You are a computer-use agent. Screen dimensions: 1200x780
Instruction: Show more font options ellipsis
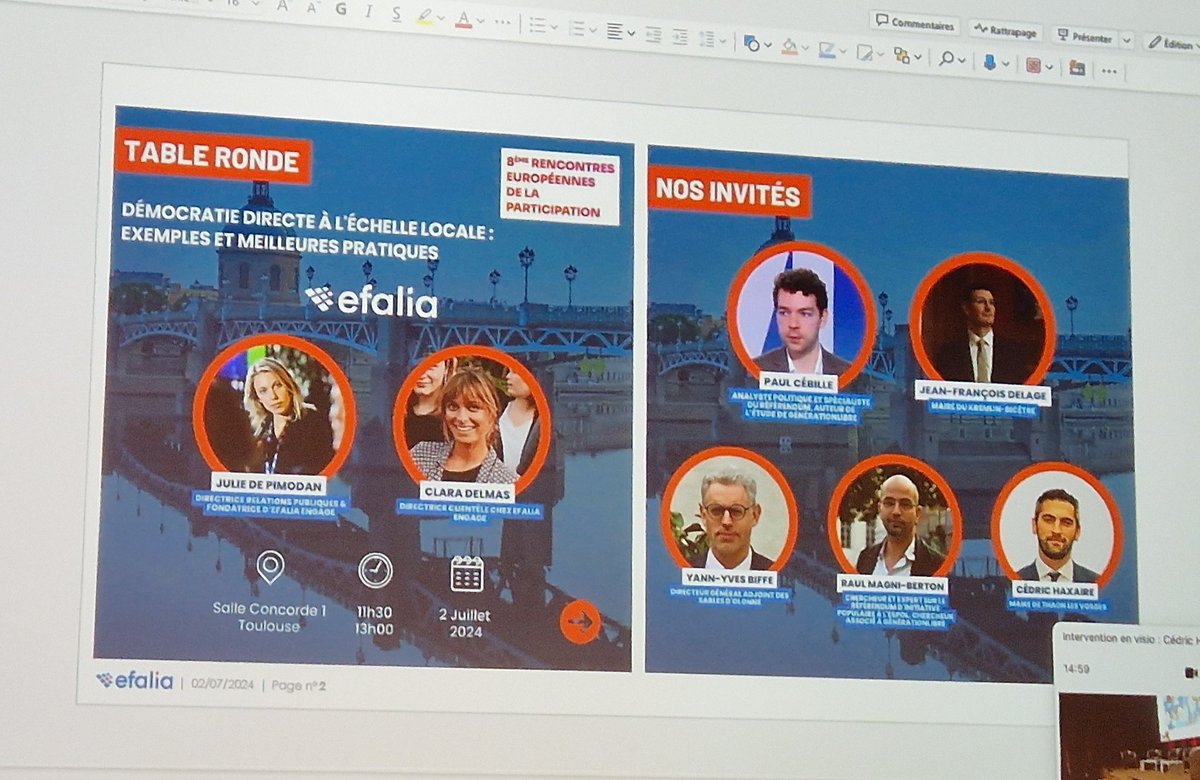pyautogui.click(x=502, y=22)
